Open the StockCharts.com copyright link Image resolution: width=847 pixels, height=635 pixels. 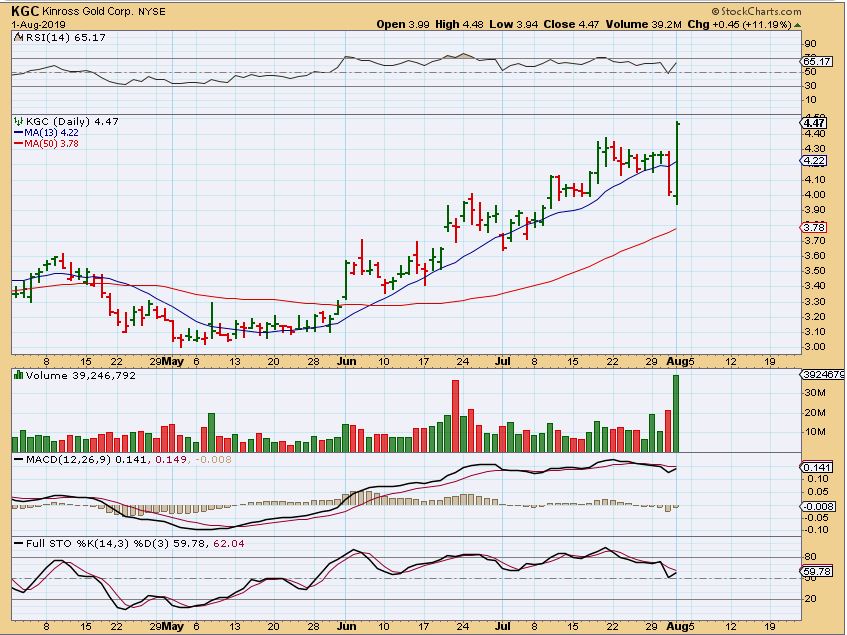pyautogui.click(x=756, y=11)
